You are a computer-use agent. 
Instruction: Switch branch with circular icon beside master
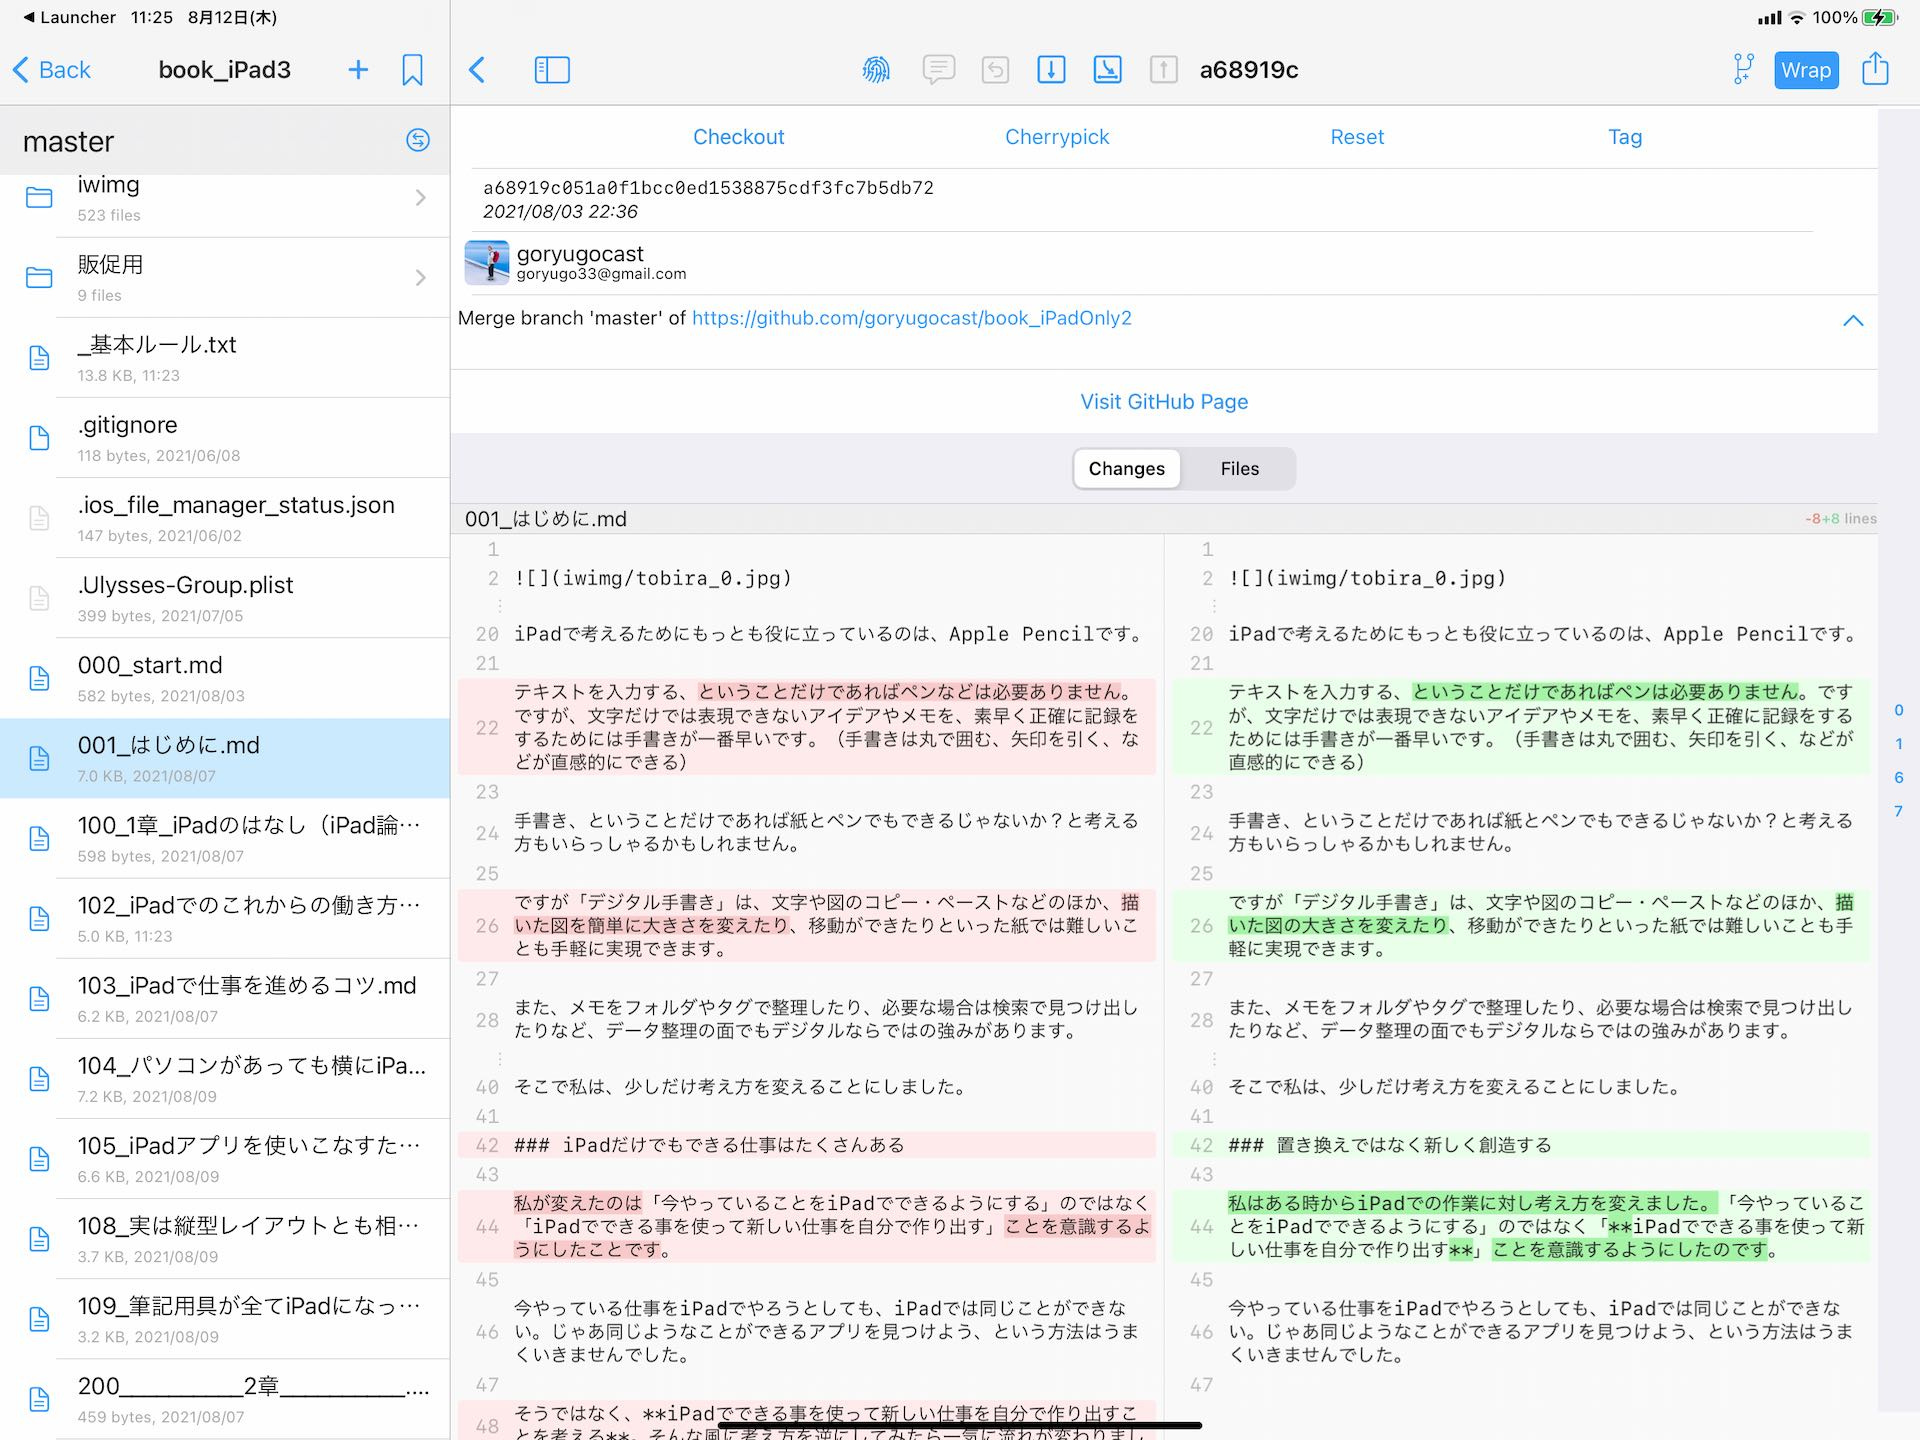click(418, 140)
